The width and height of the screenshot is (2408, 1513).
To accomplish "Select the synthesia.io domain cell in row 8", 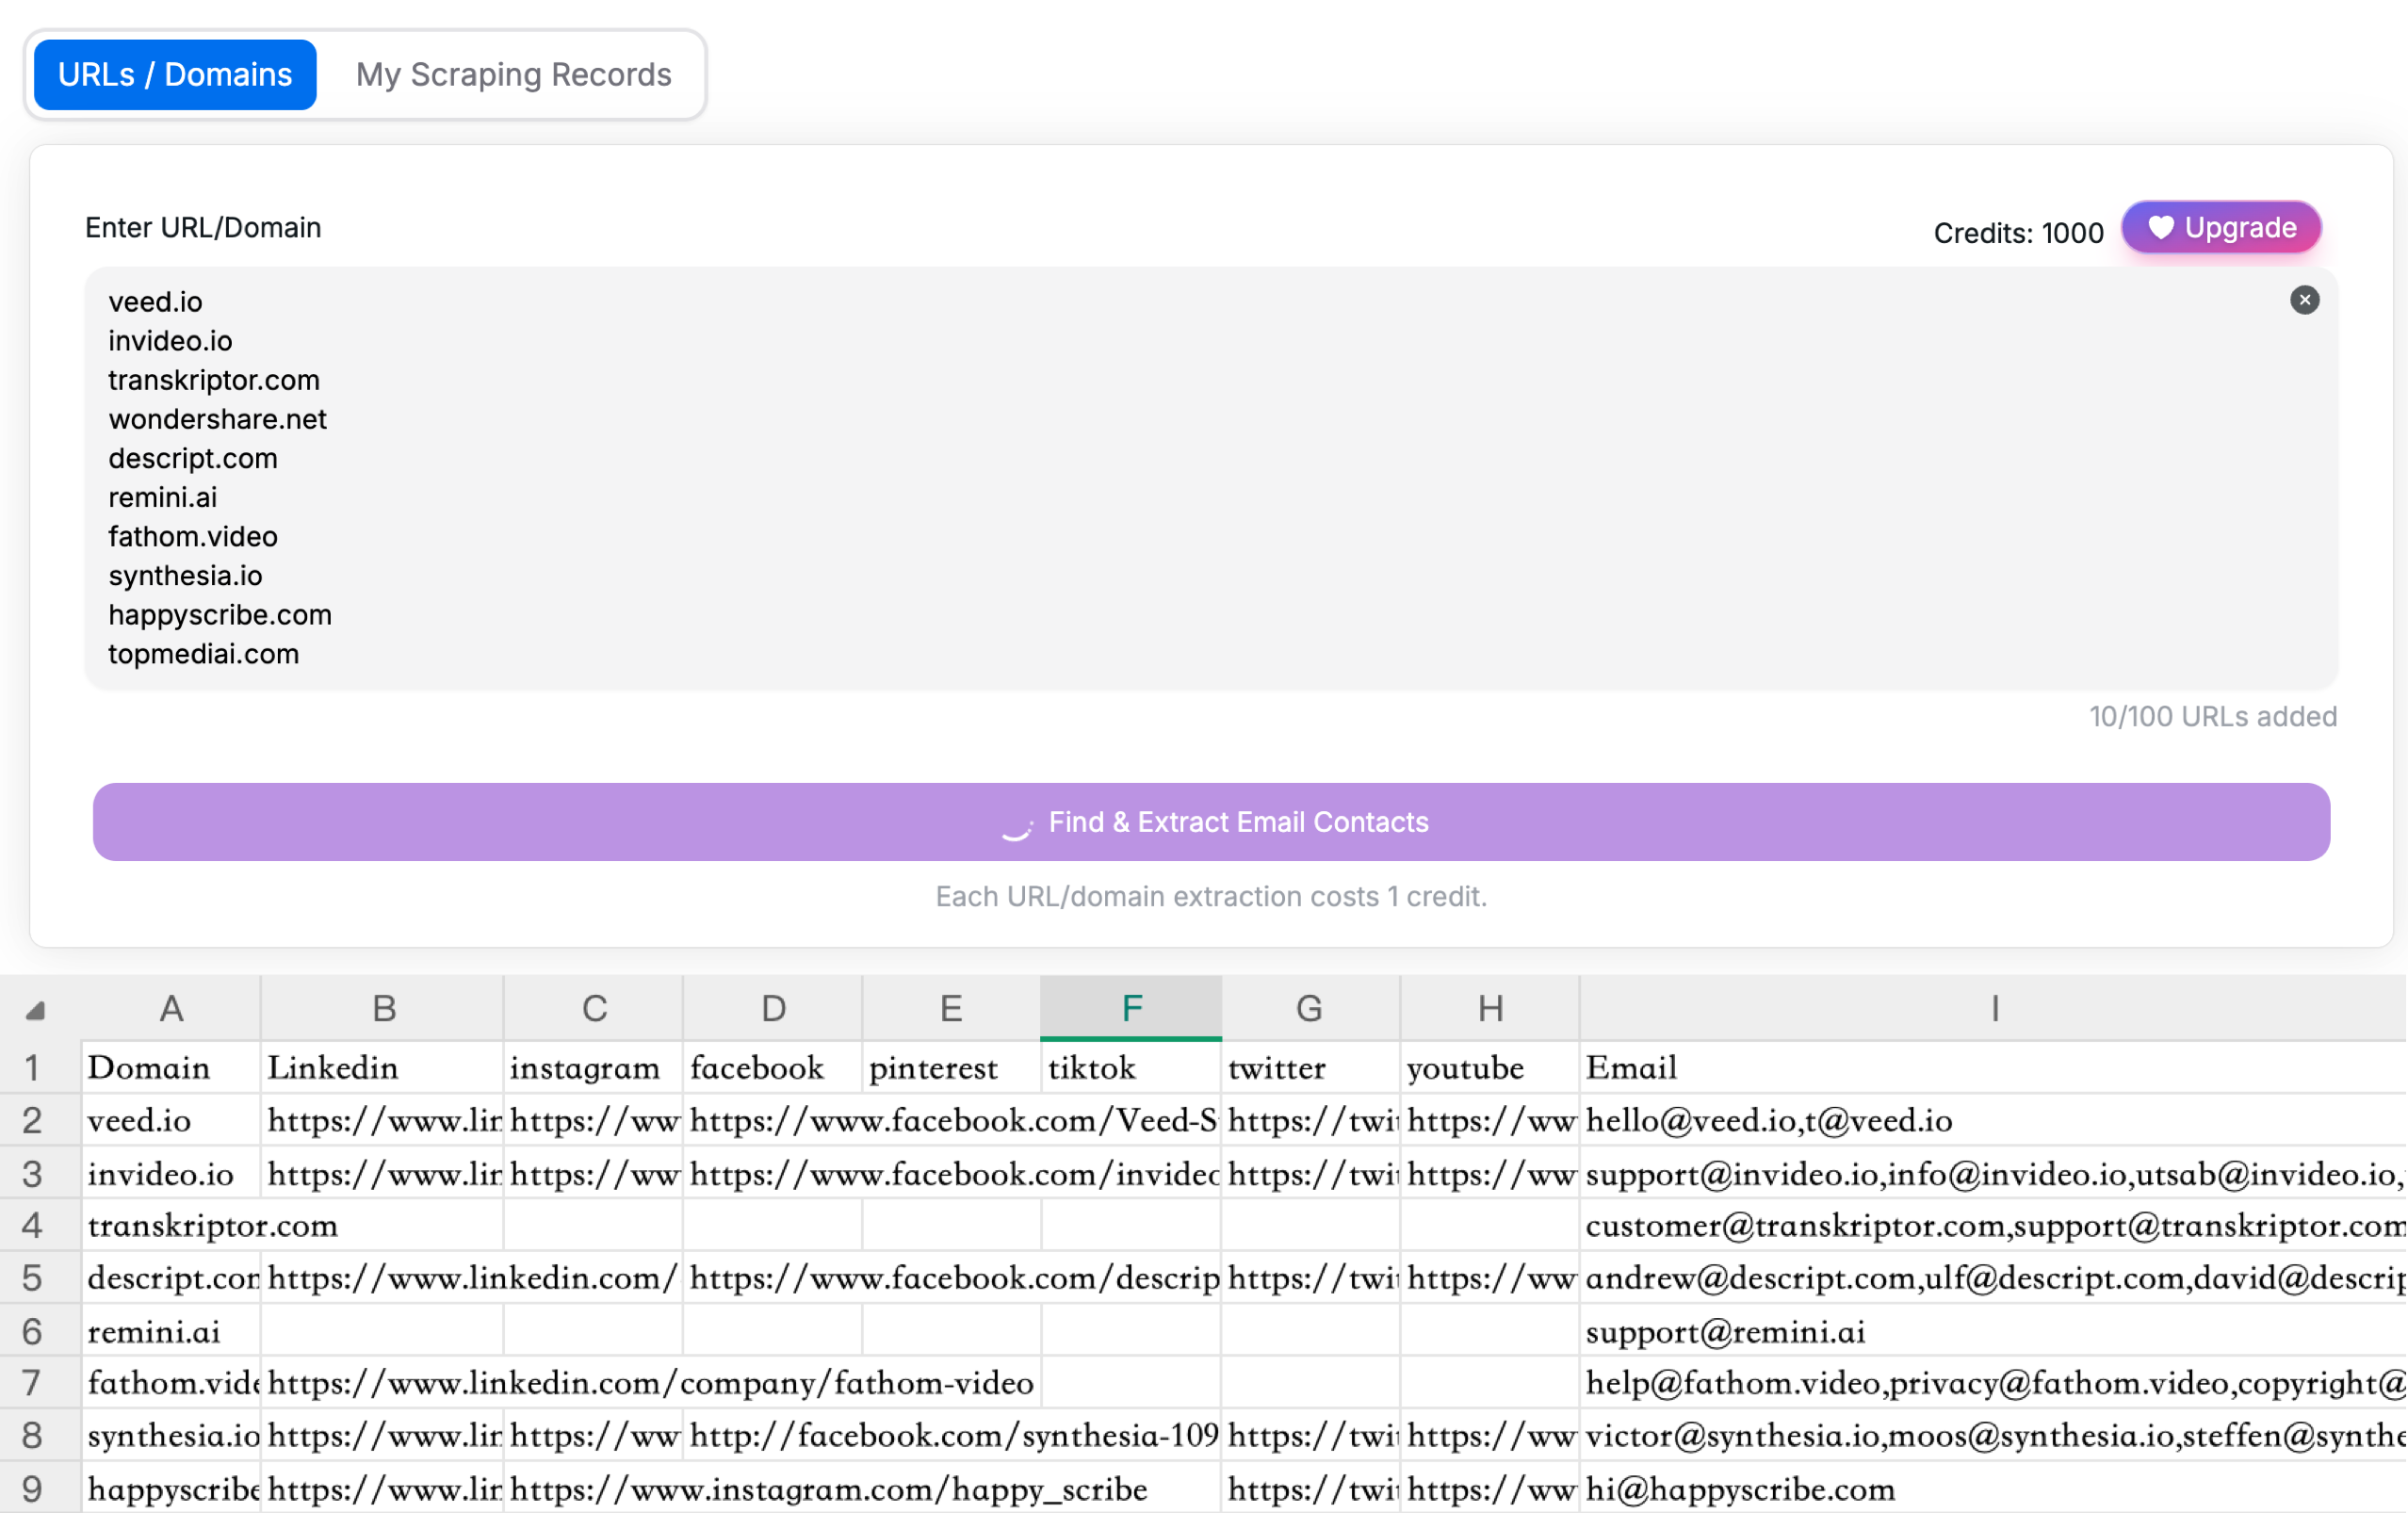I will (x=170, y=1436).
